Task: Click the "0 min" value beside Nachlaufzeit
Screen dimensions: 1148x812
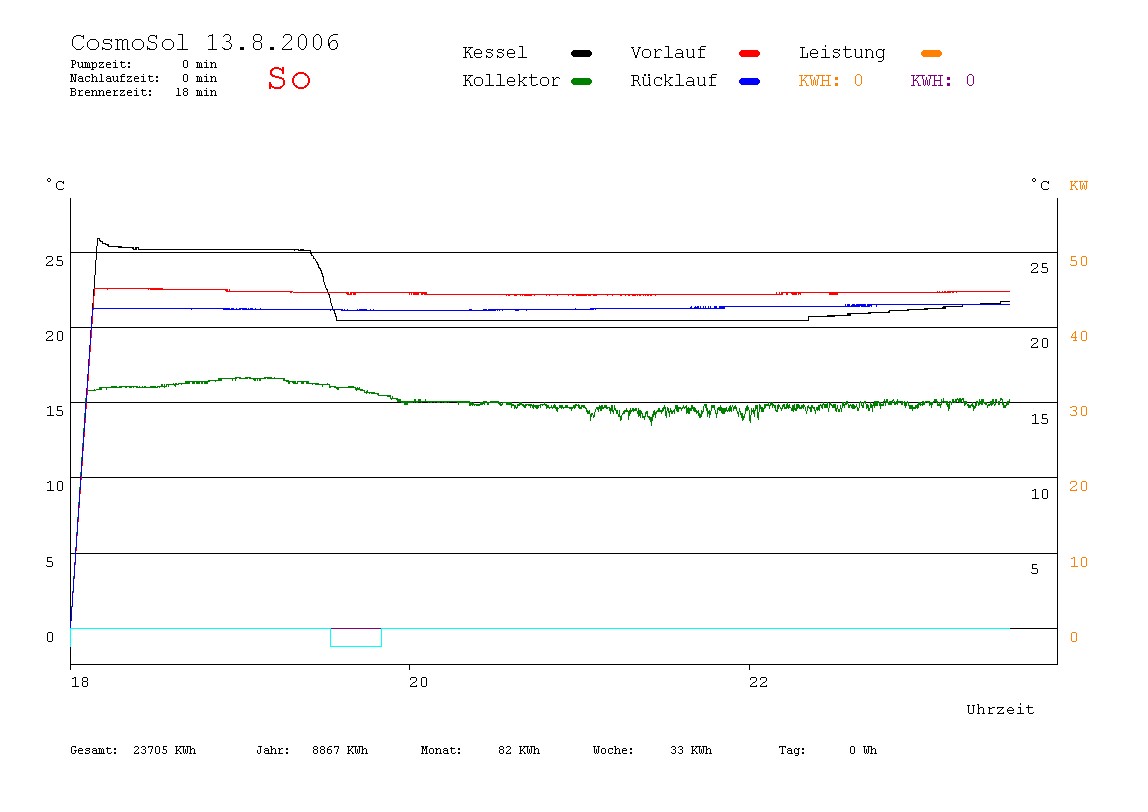Action: (x=199, y=78)
